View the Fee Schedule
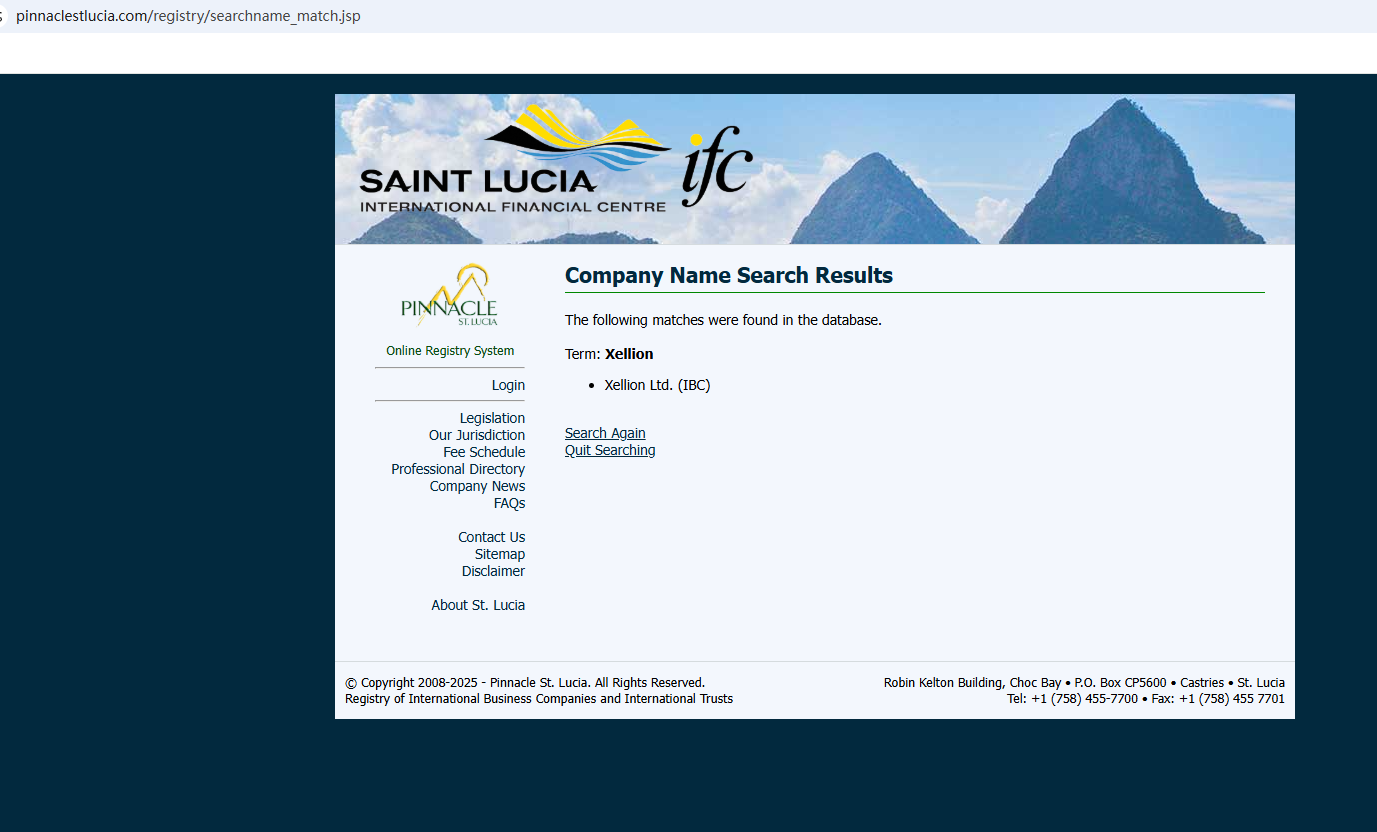The height and width of the screenshot is (832, 1377). (x=483, y=452)
